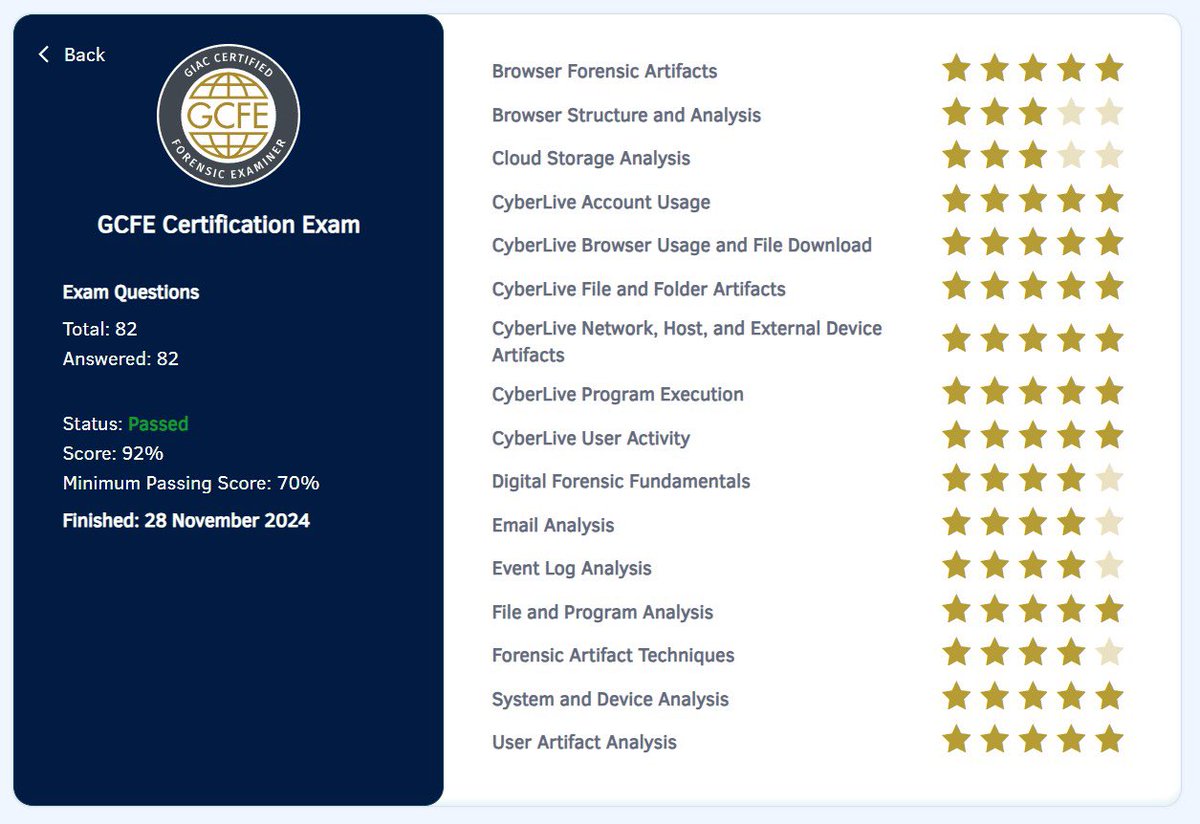Click faded fifth star of Event Log Analysis
This screenshot has width=1200, height=824.
tap(1109, 565)
